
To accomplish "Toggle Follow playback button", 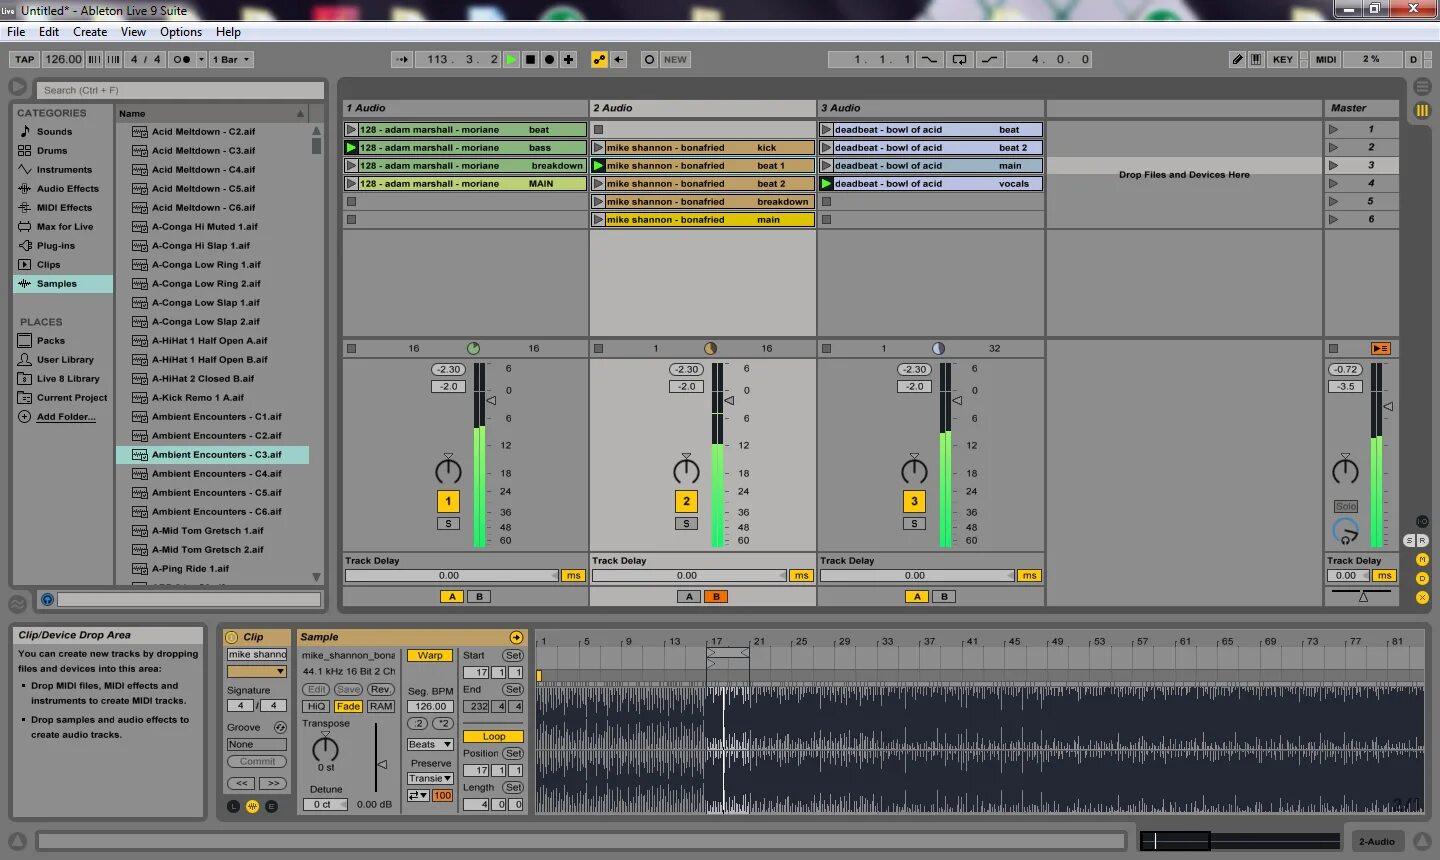I will point(402,59).
